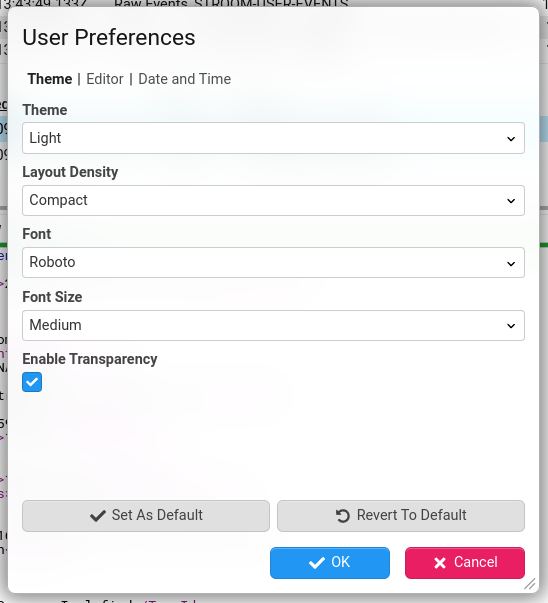
Task: Click the checkmark icon in the OK button
Action: tap(316, 563)
